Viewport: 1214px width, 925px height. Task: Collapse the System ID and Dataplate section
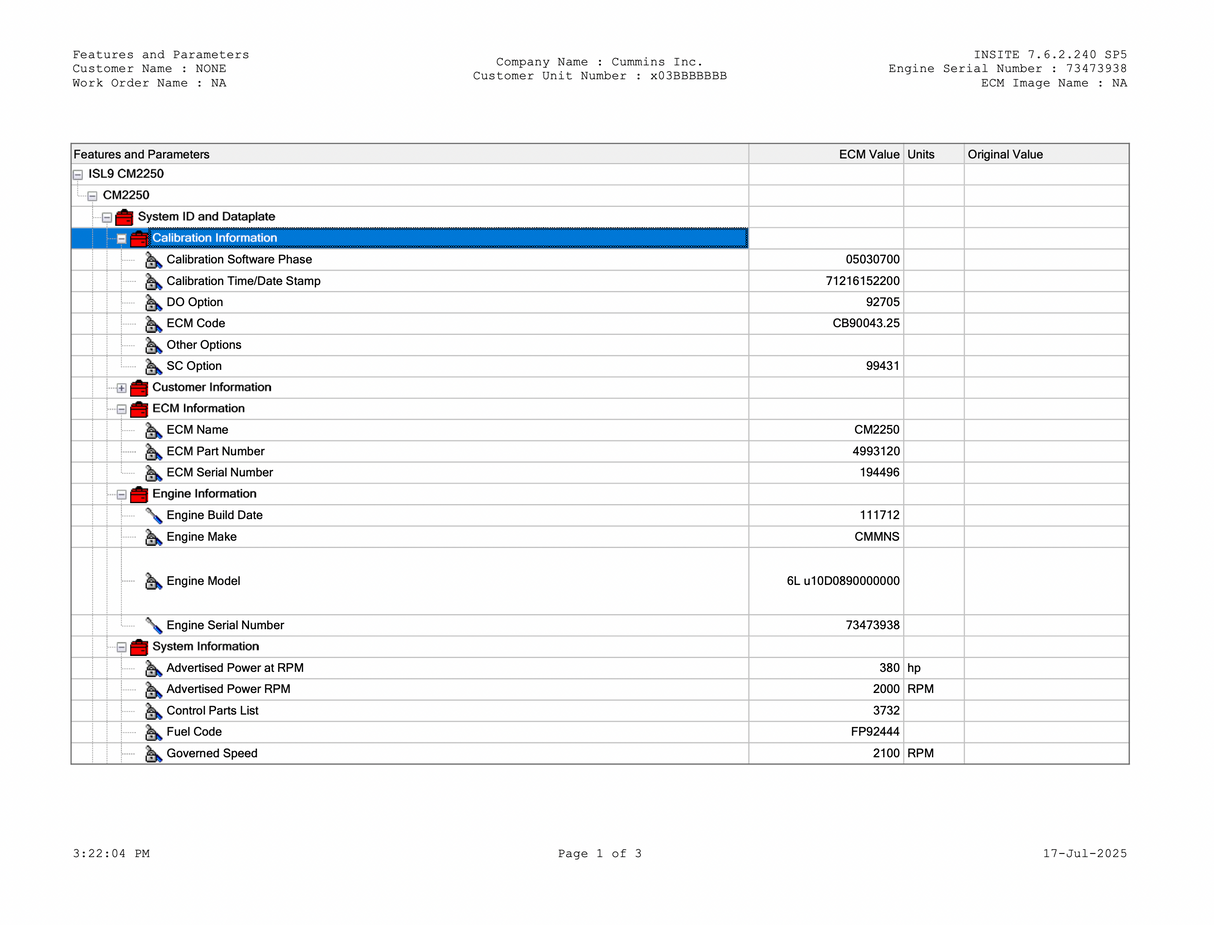point(107,218)
